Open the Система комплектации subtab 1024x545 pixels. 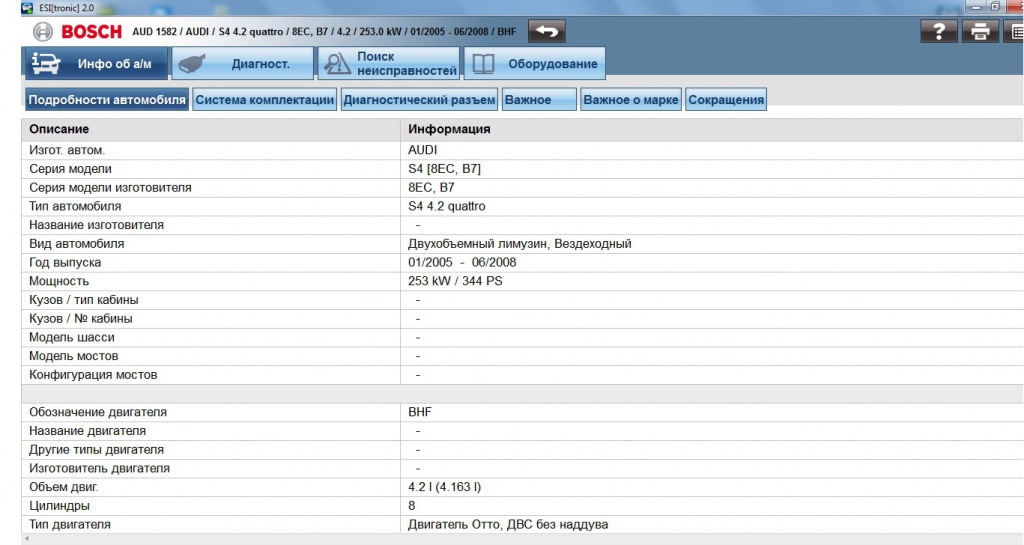tap(264, 100)
